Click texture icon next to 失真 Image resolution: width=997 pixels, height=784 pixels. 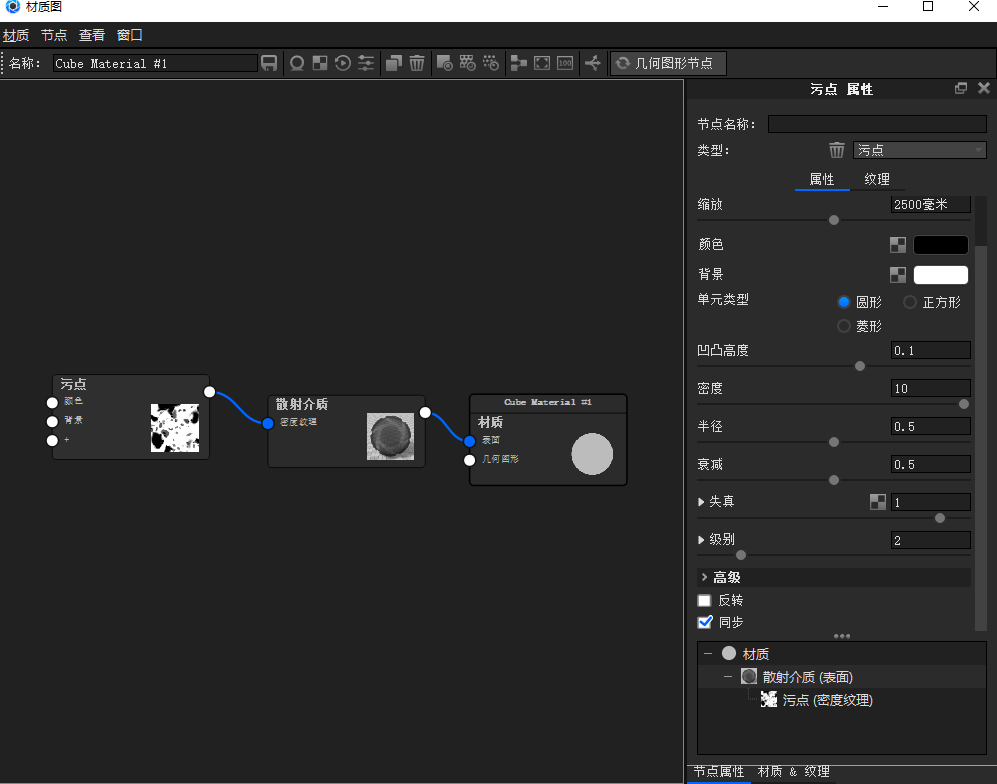(x=877, y=502)
